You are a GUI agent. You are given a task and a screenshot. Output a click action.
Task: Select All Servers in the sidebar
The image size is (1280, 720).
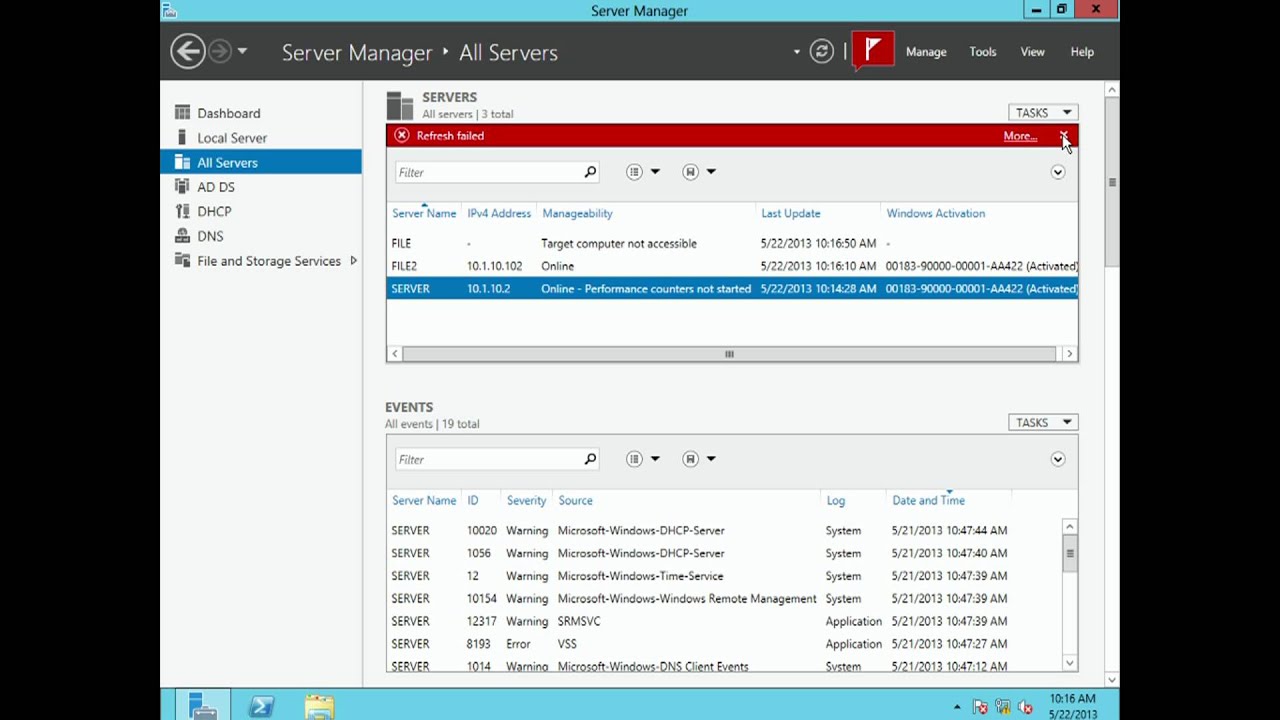261,162
